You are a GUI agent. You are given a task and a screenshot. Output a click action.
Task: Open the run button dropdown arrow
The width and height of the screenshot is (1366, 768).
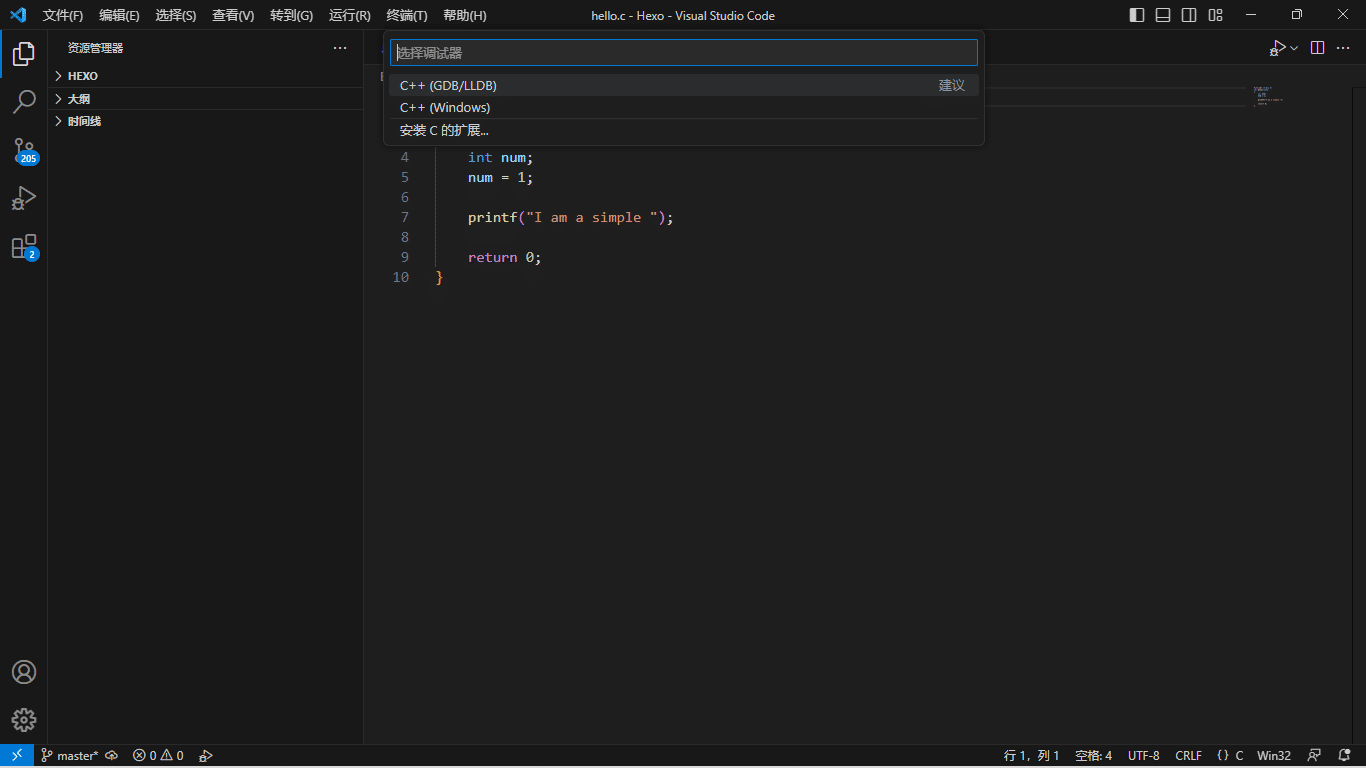(1294, 48)
